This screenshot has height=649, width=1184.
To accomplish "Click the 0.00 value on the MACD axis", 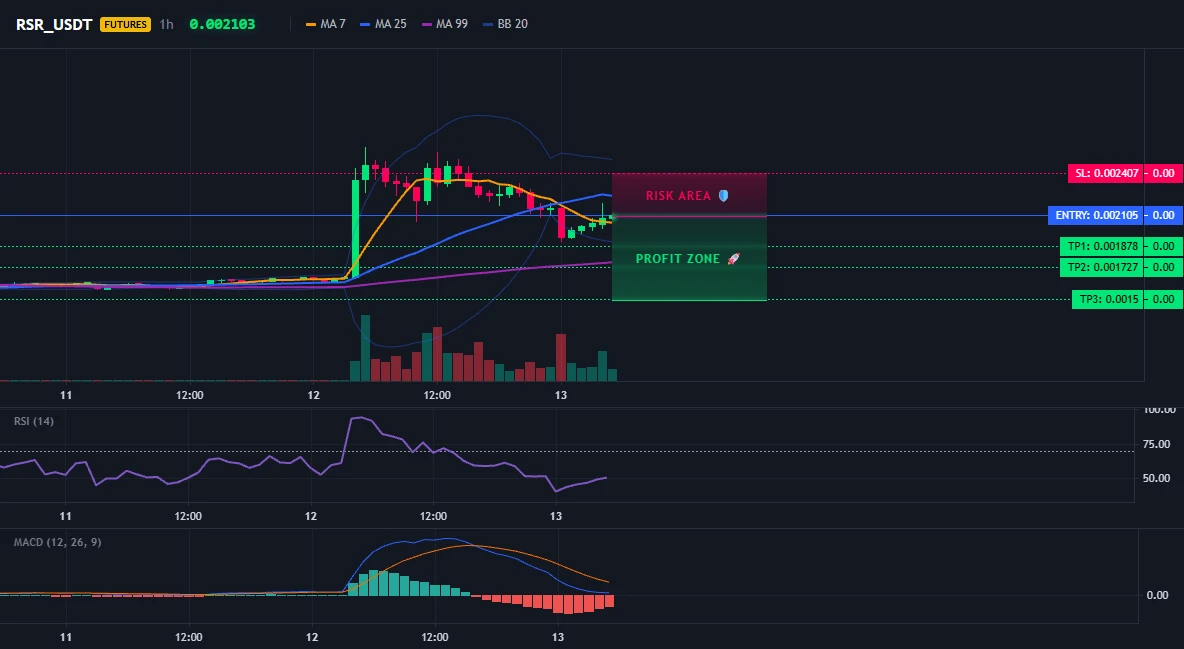I will 1158,595.
